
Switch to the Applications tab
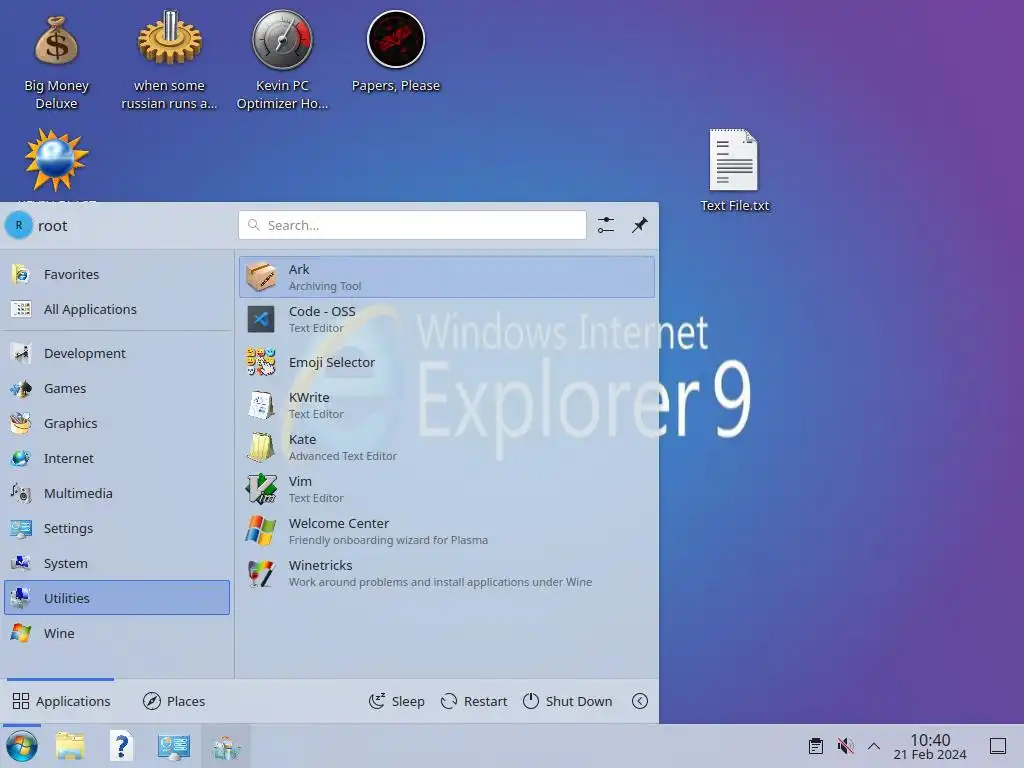[x=61, y=701]
